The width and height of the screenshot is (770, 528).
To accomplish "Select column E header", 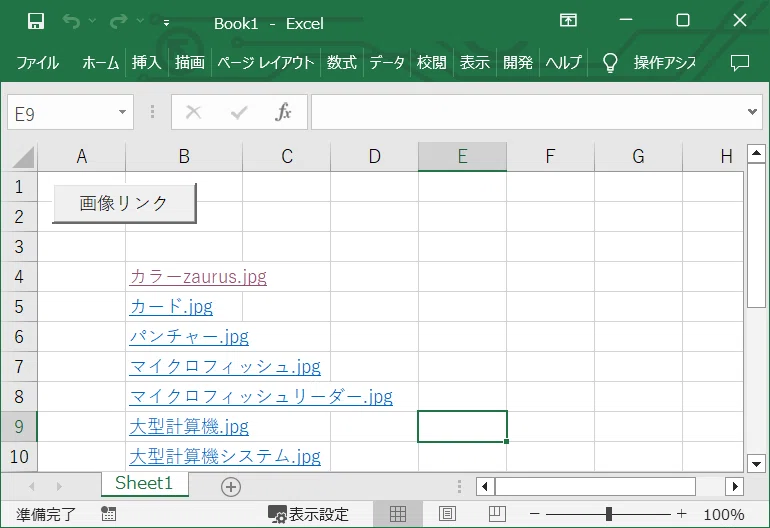I will coord(462,157).
